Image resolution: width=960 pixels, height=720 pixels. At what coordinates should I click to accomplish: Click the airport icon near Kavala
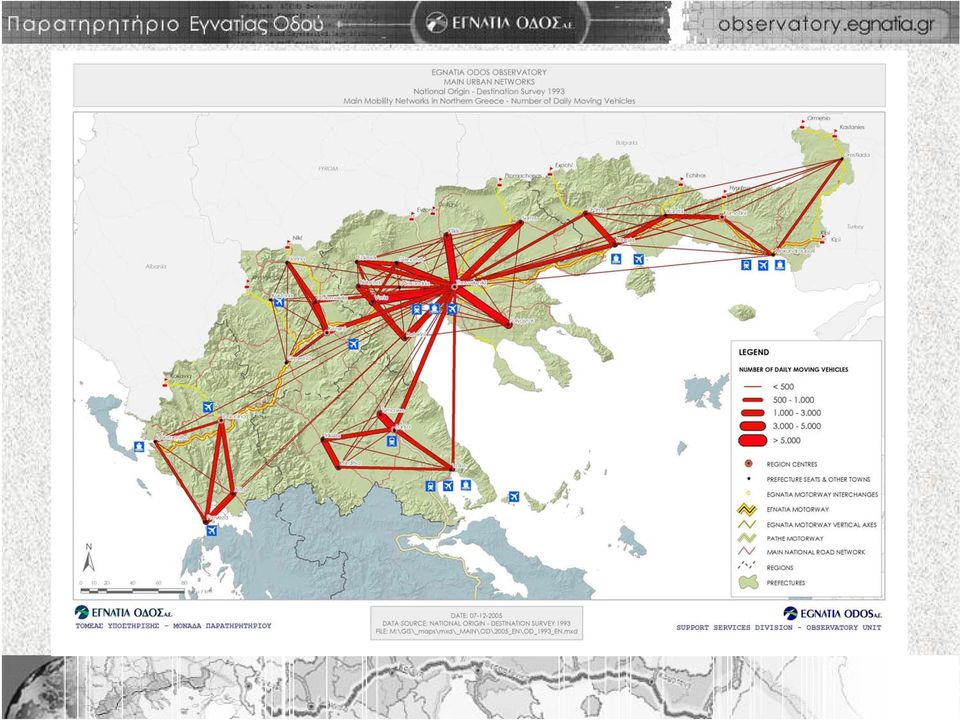pos(639,259)
